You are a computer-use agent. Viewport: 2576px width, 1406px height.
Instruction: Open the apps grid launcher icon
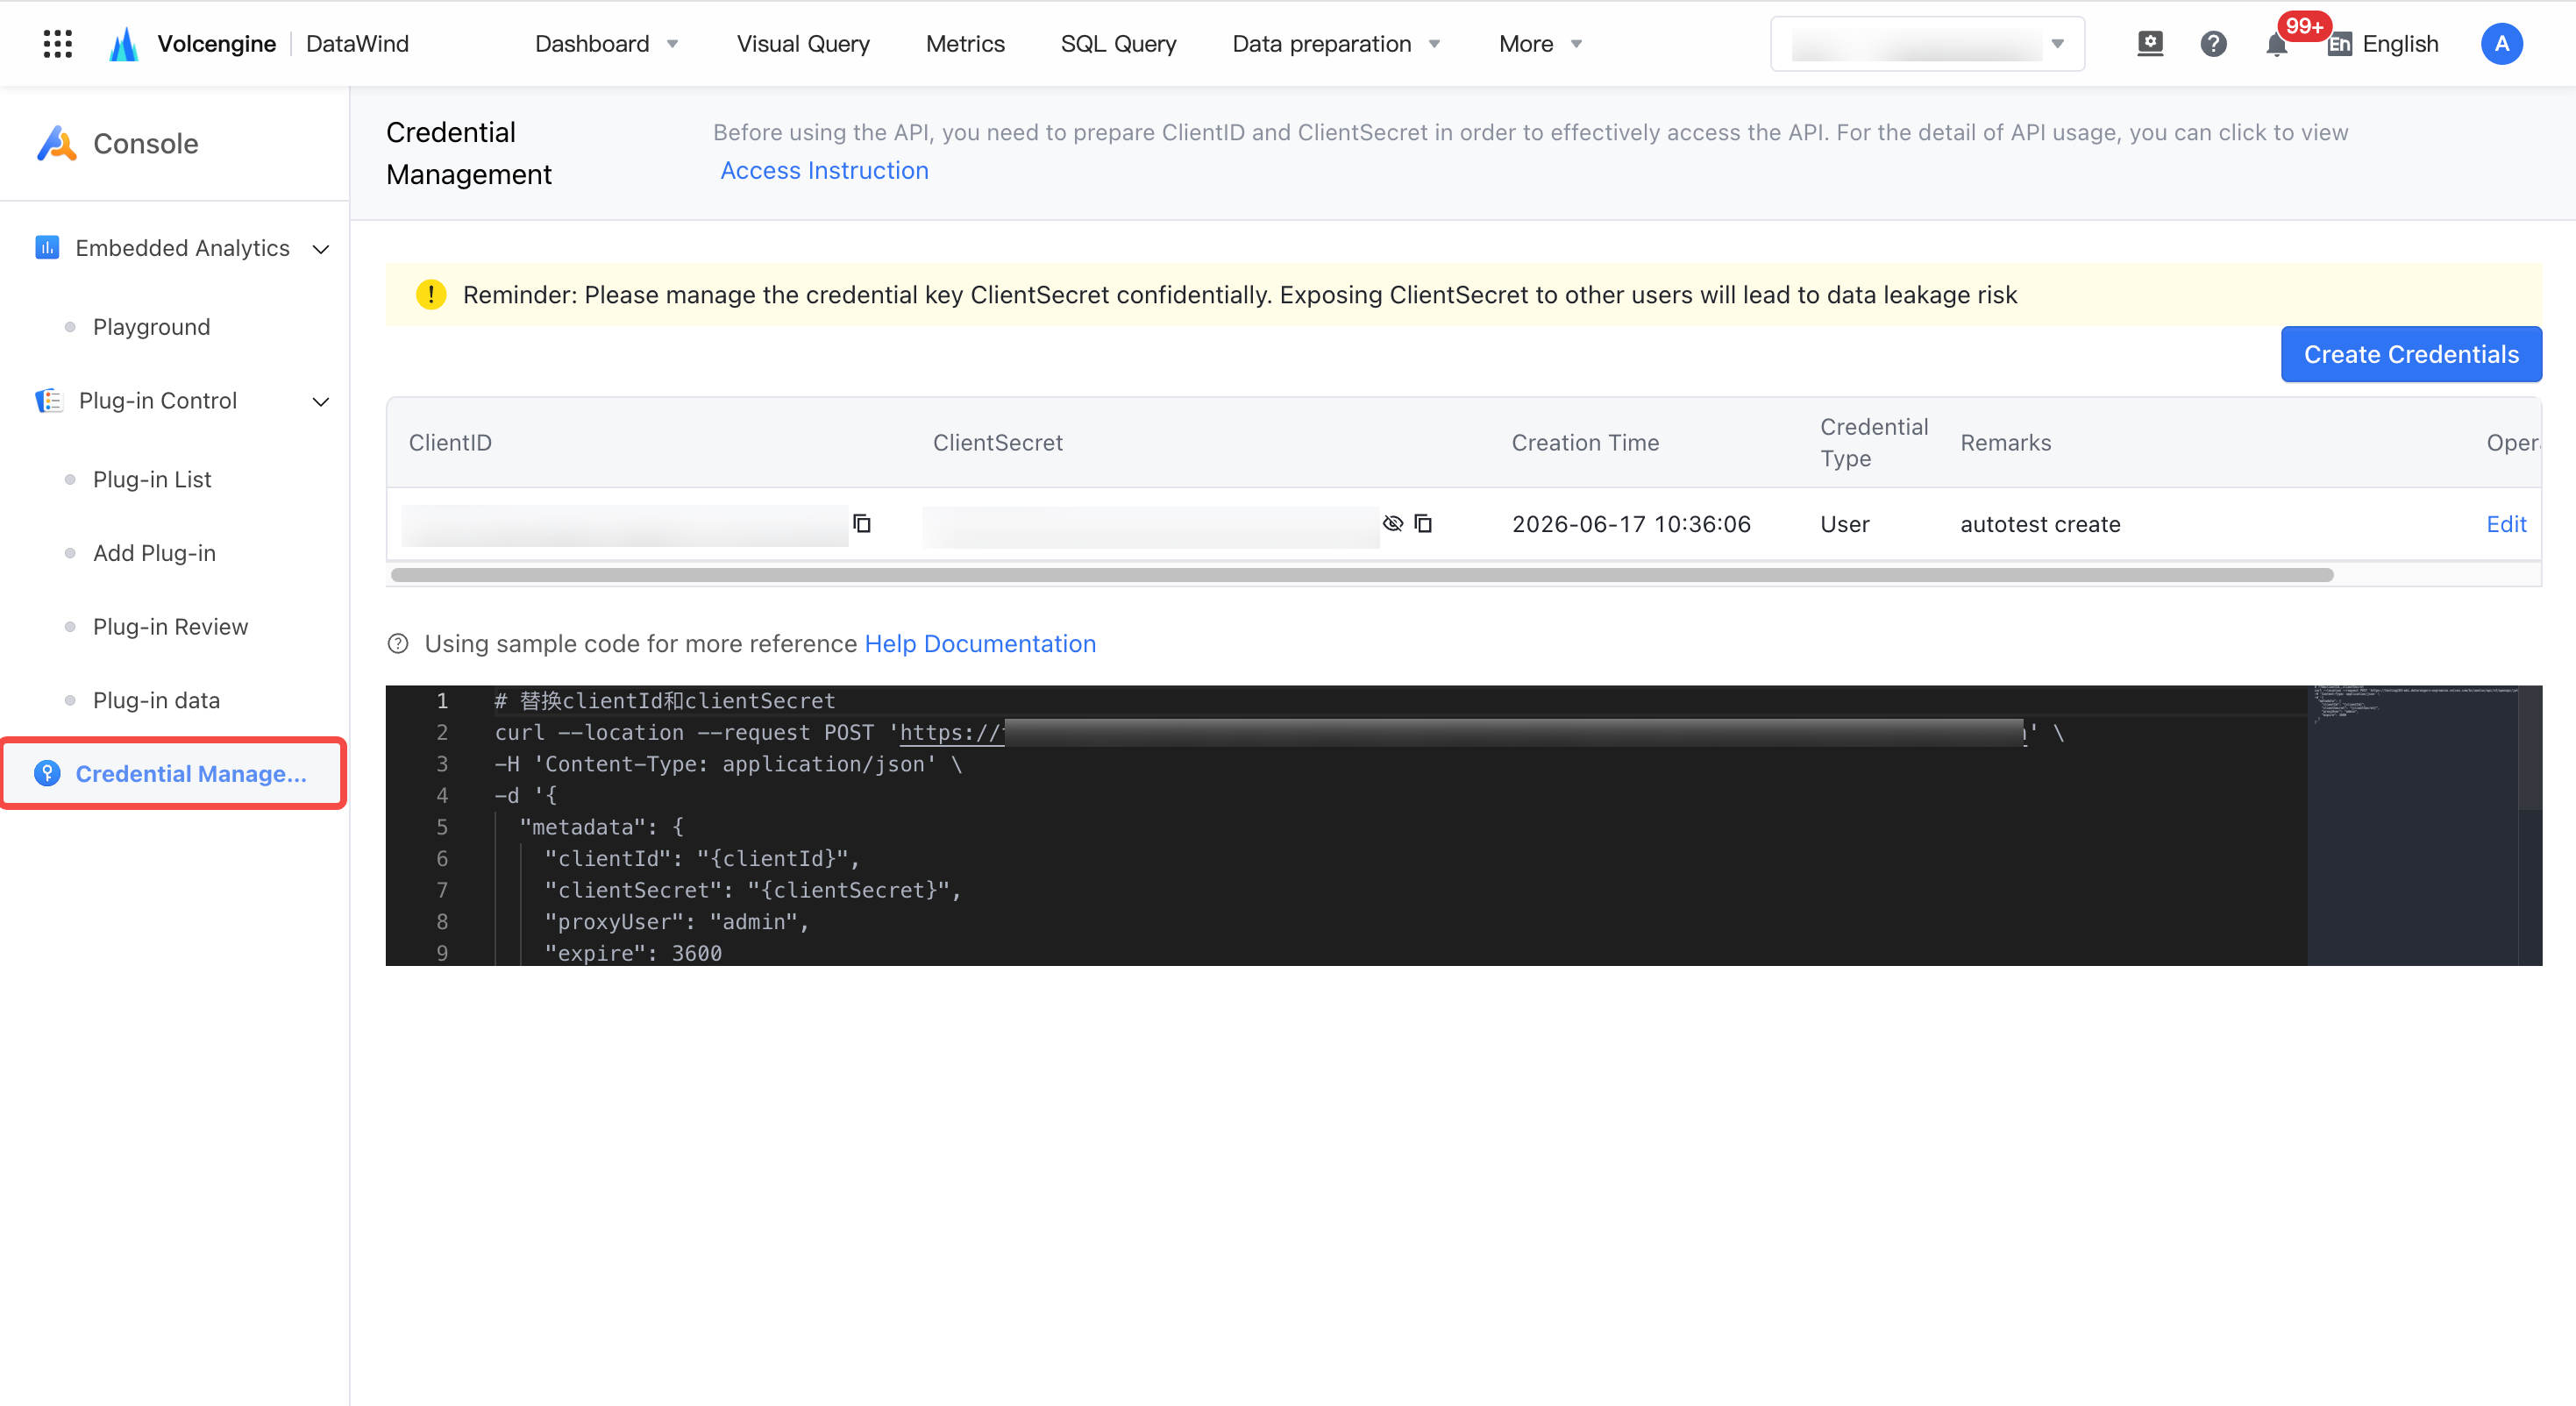point(58,44)
